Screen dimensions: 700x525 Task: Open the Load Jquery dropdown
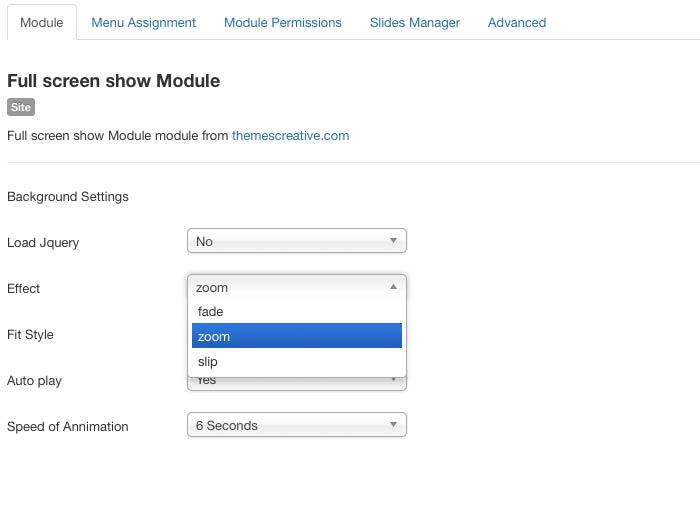click(x=296, y=241)
